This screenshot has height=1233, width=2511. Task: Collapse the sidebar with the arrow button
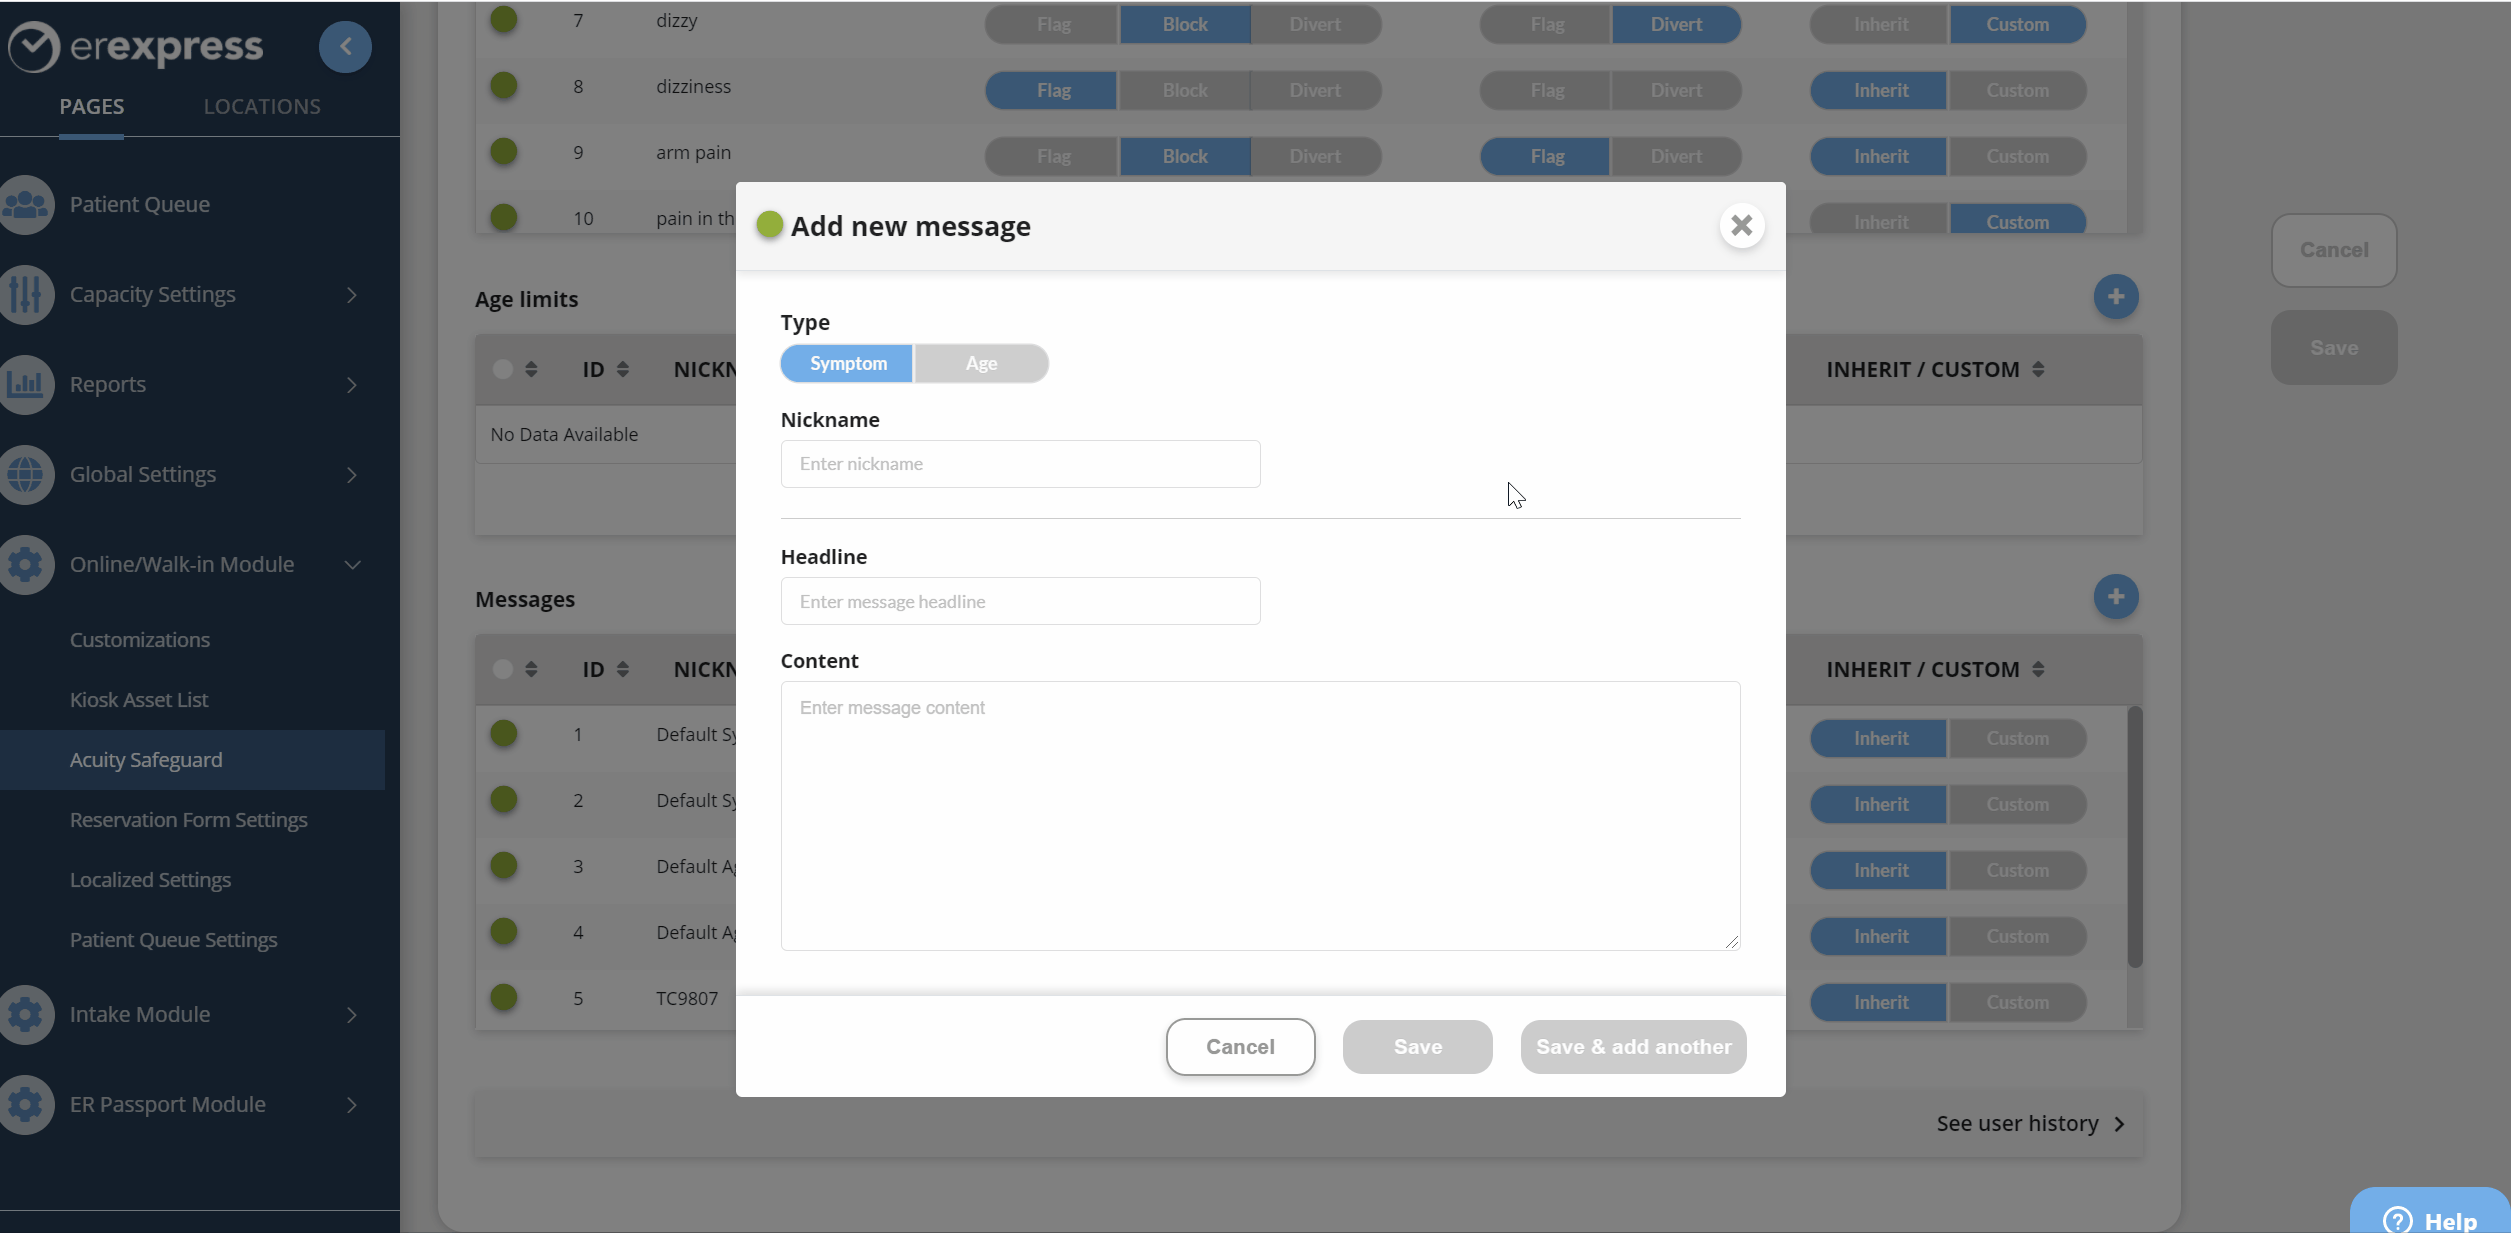point(345,46)
